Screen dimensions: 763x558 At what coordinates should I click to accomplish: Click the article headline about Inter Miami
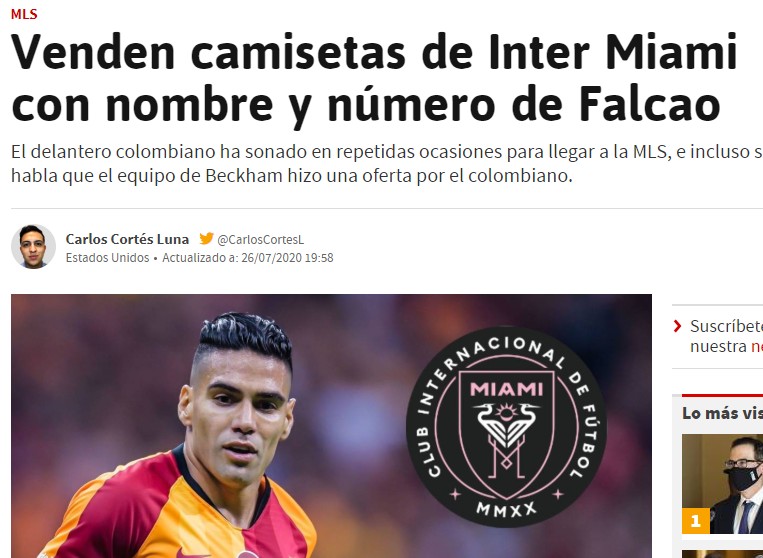tap(374, 78)
